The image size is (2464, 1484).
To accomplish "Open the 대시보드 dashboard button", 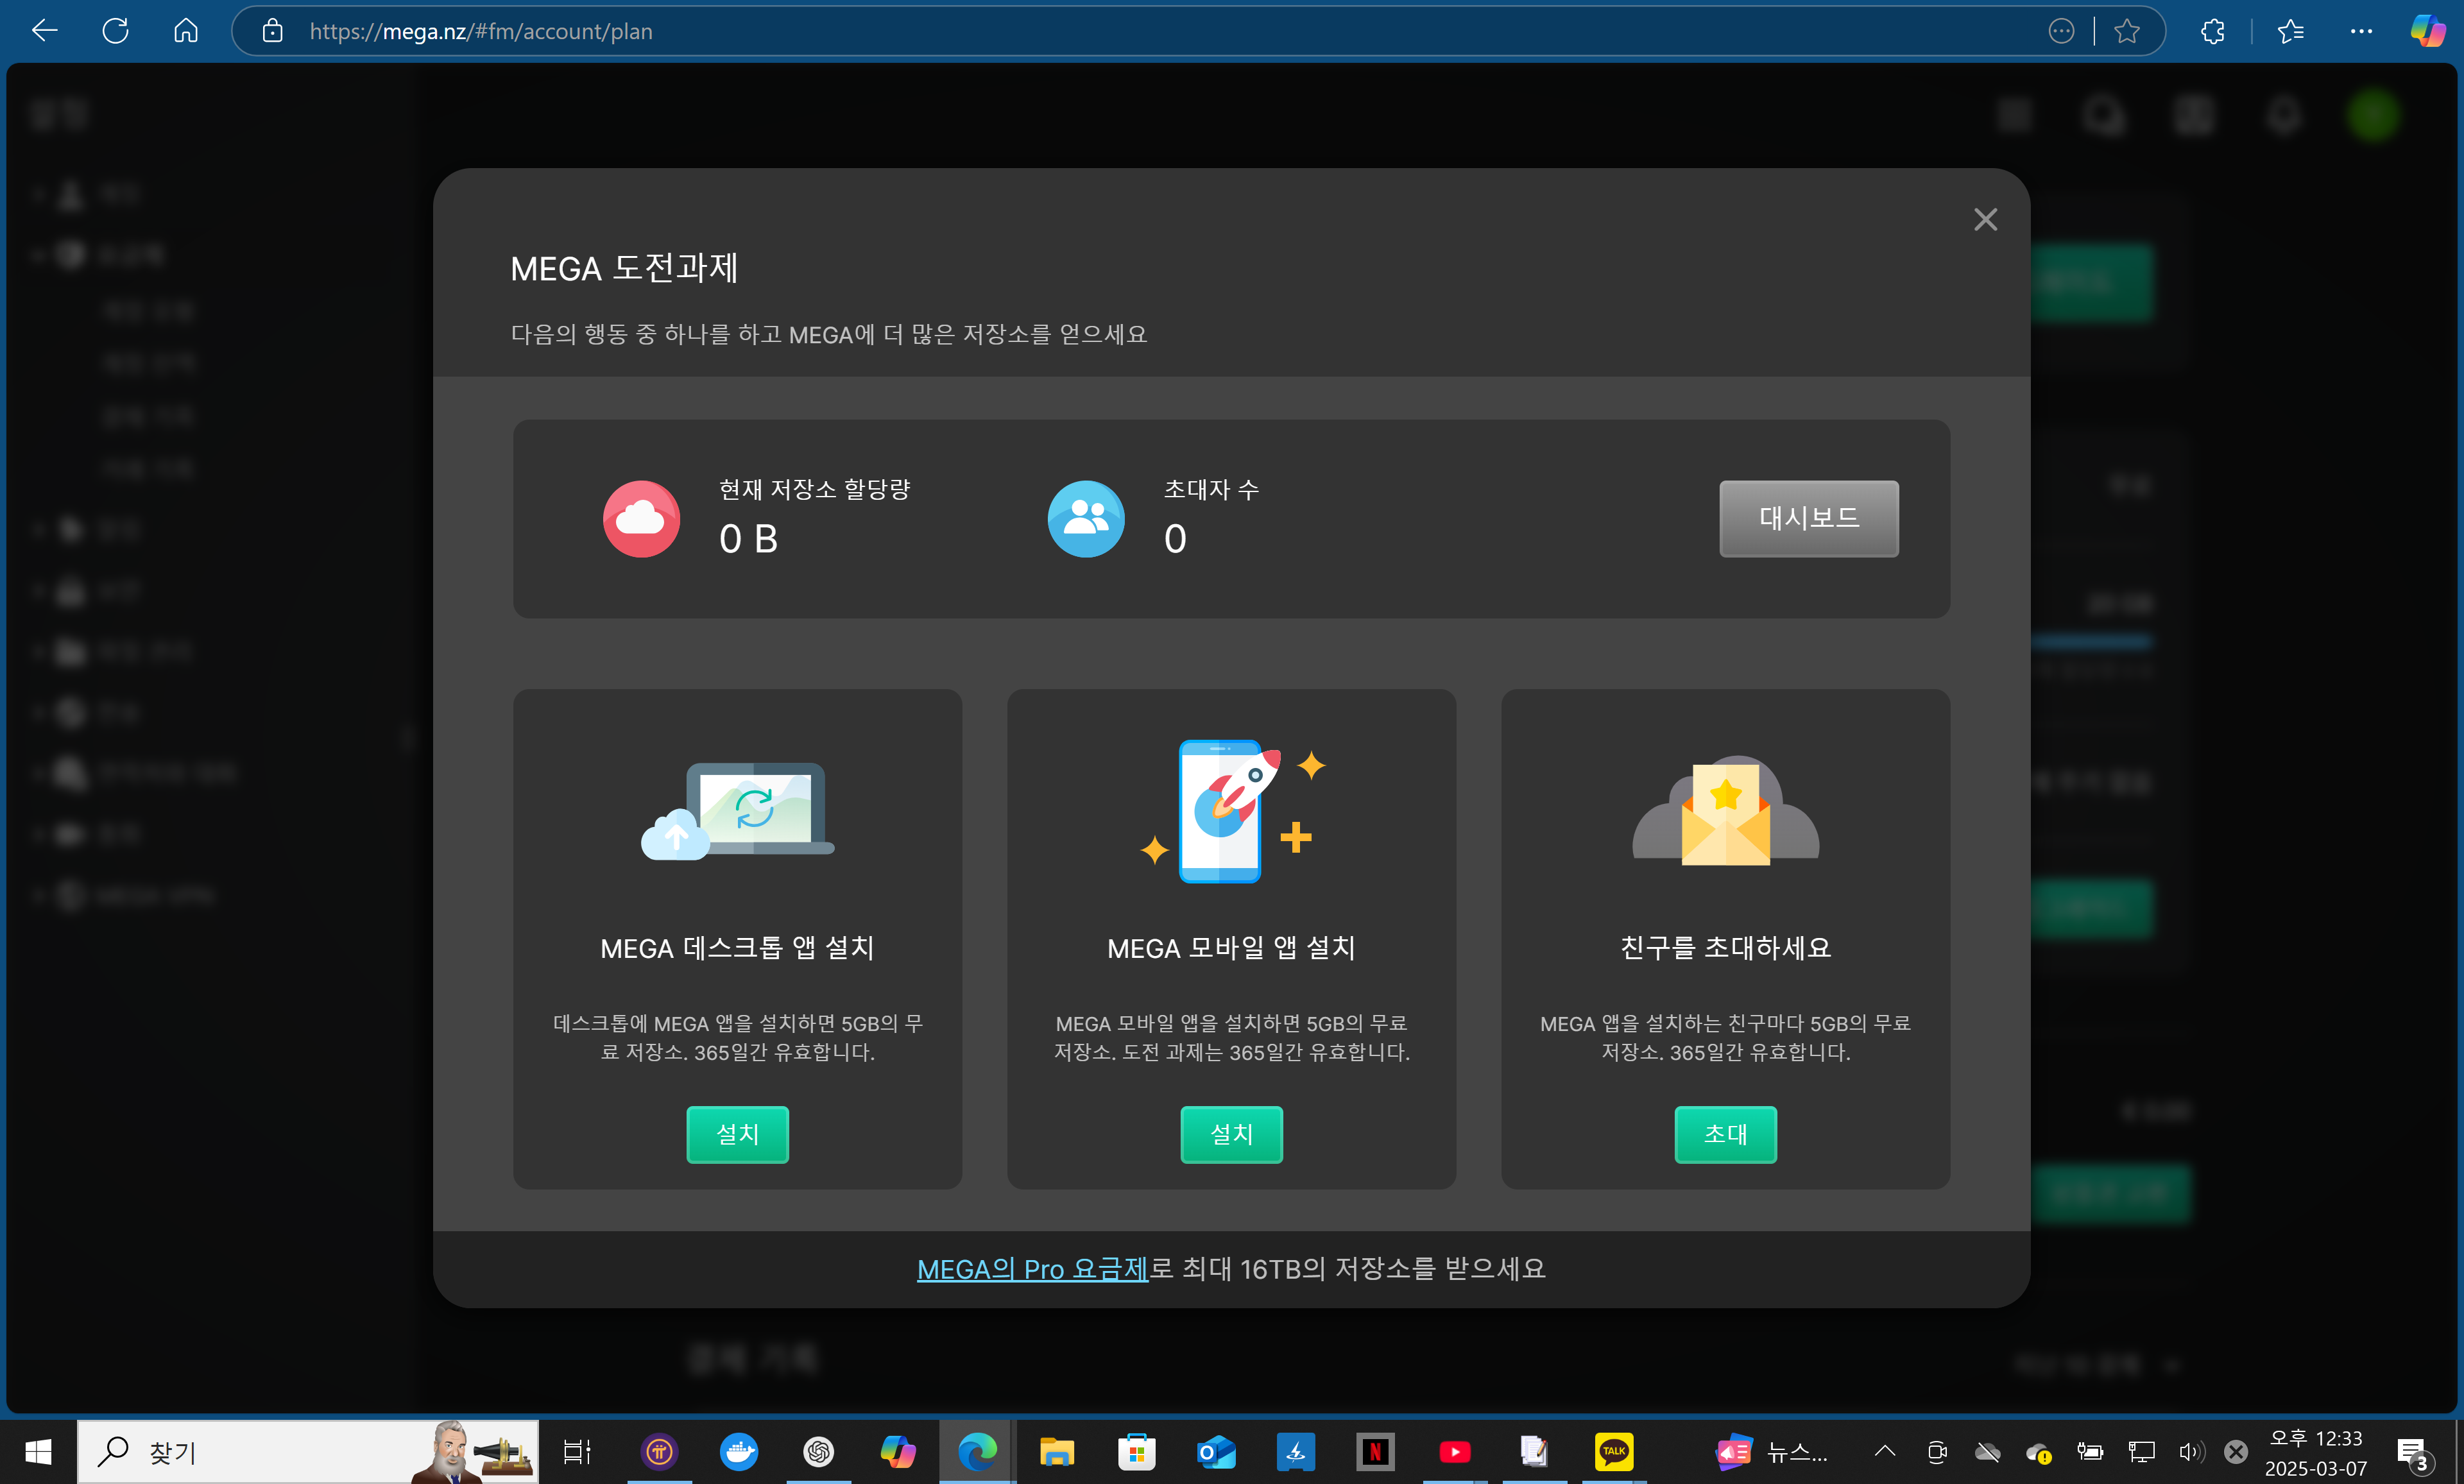I will tap(1808, 518).
